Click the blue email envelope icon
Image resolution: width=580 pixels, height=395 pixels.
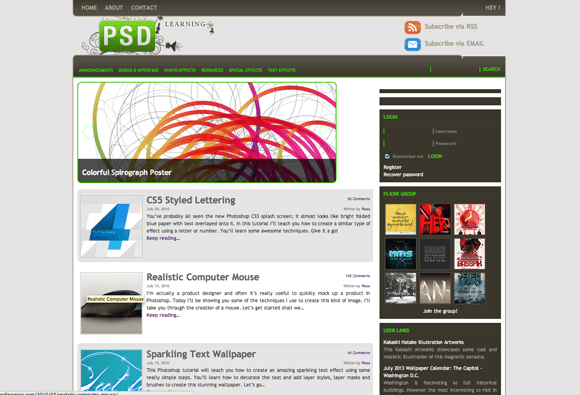pyautogui.click(x=412, y=44)
